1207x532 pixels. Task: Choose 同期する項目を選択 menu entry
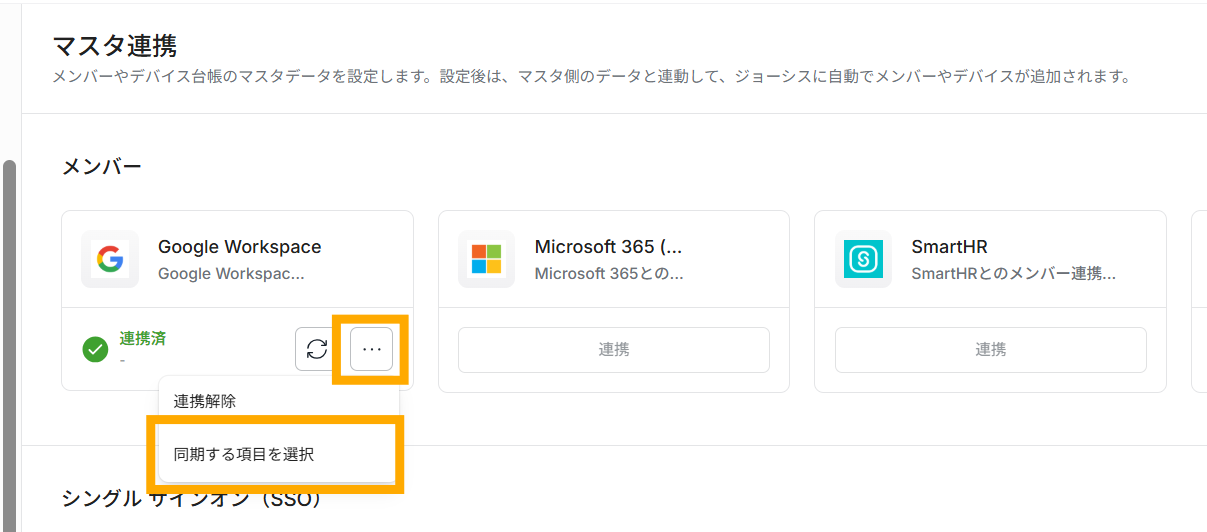click(244, 454)
